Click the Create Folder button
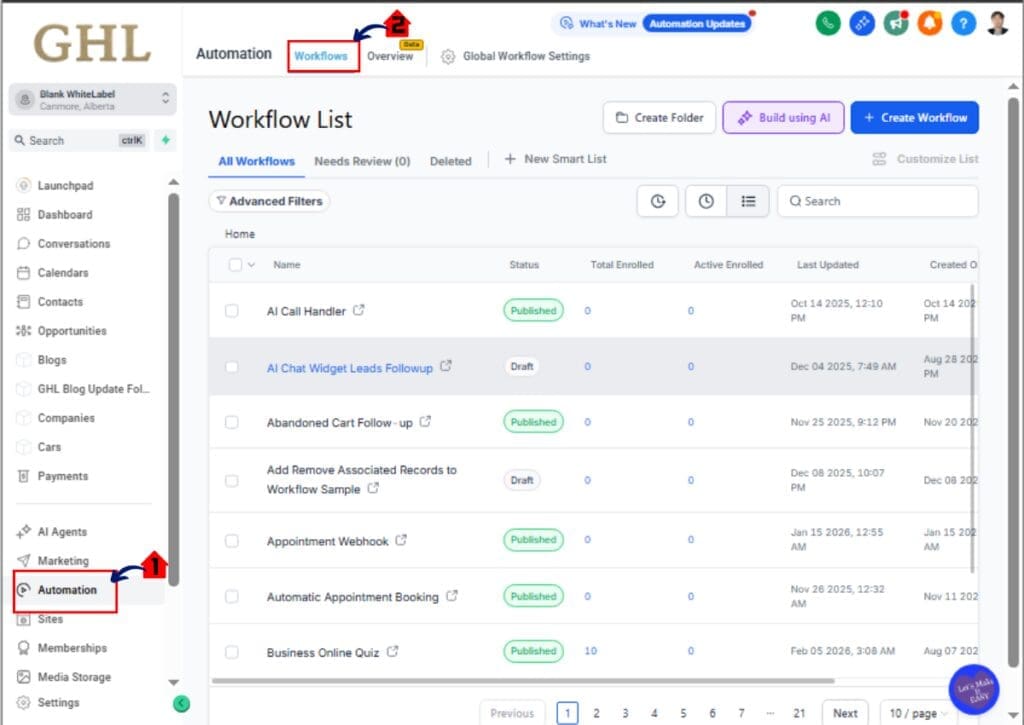 pyautogui.click(x=659, y=118)
